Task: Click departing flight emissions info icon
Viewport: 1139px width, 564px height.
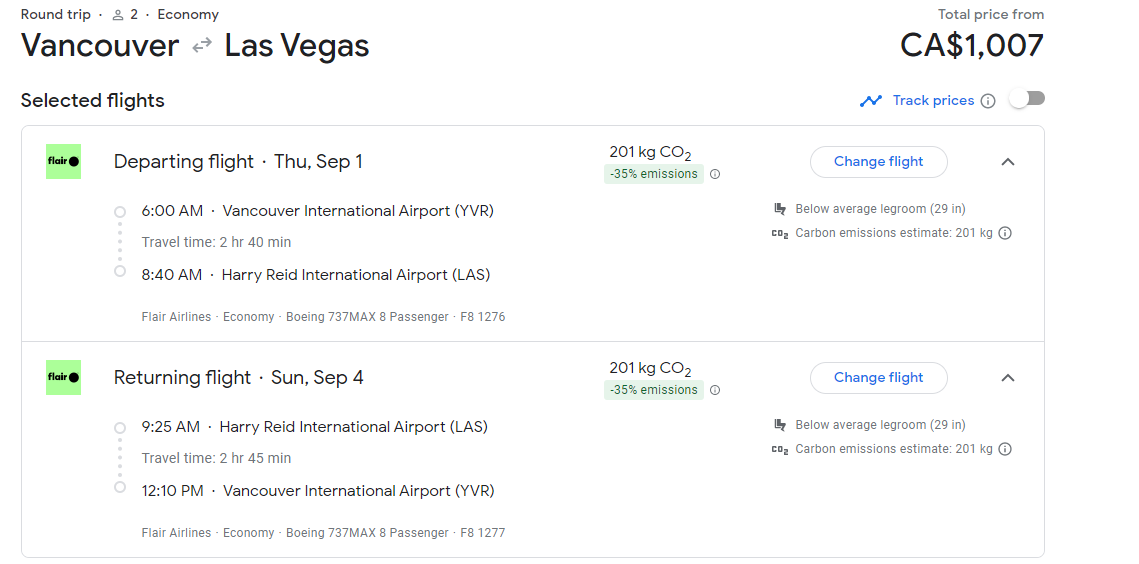Action: (x=715, y=174)
